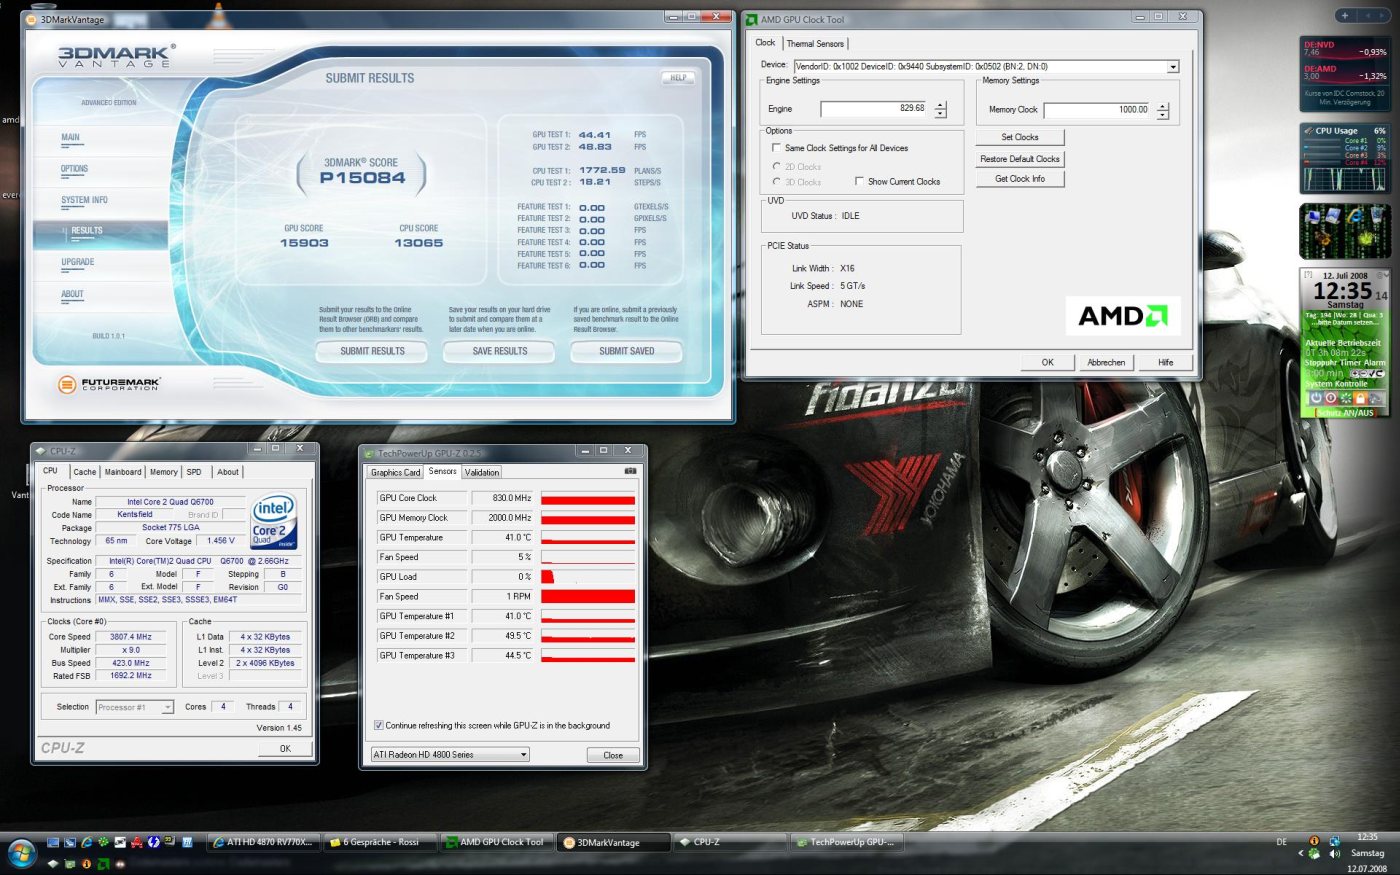Switch to Thermal Sensors tab
This screenshot has width=1400, height=875.
815,44
